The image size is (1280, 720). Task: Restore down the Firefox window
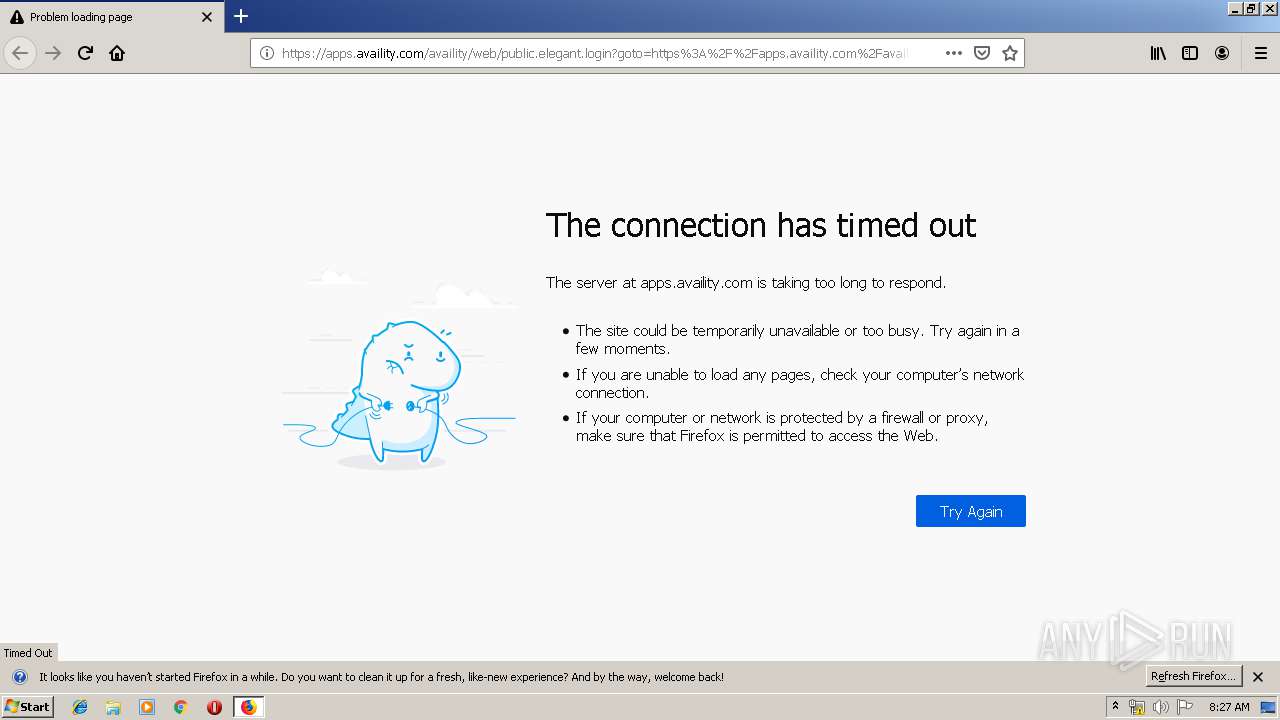pos(1251,8)
